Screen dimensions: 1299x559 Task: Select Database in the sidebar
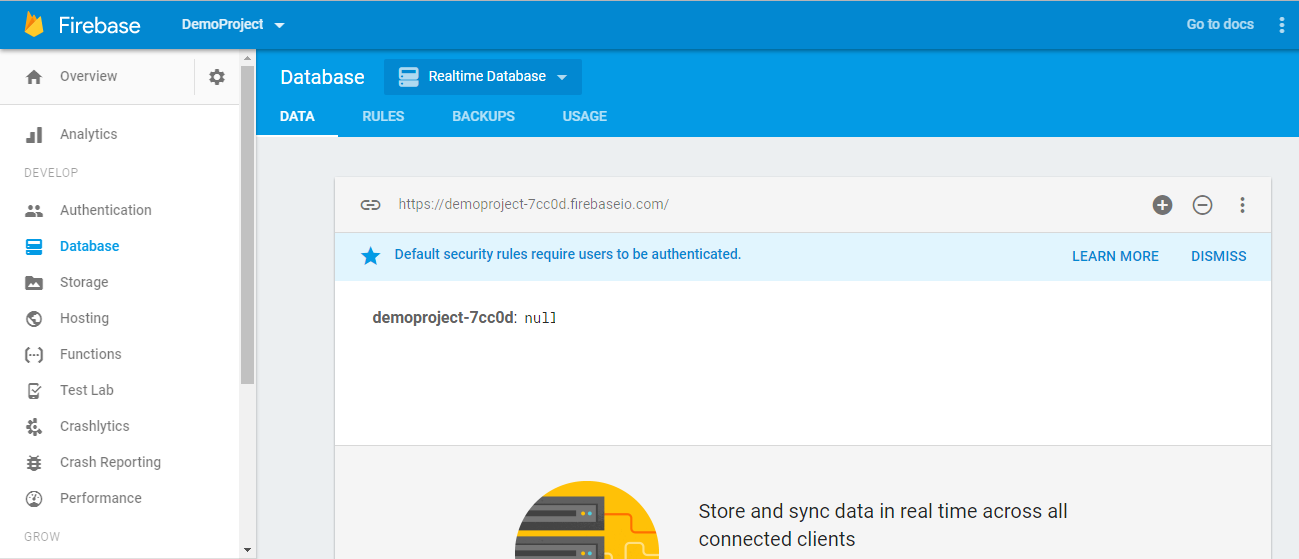[89, 246]
